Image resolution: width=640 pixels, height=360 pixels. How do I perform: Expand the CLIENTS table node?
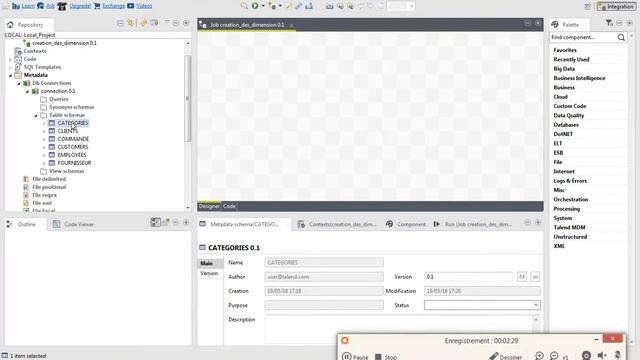tap(44, 131)
